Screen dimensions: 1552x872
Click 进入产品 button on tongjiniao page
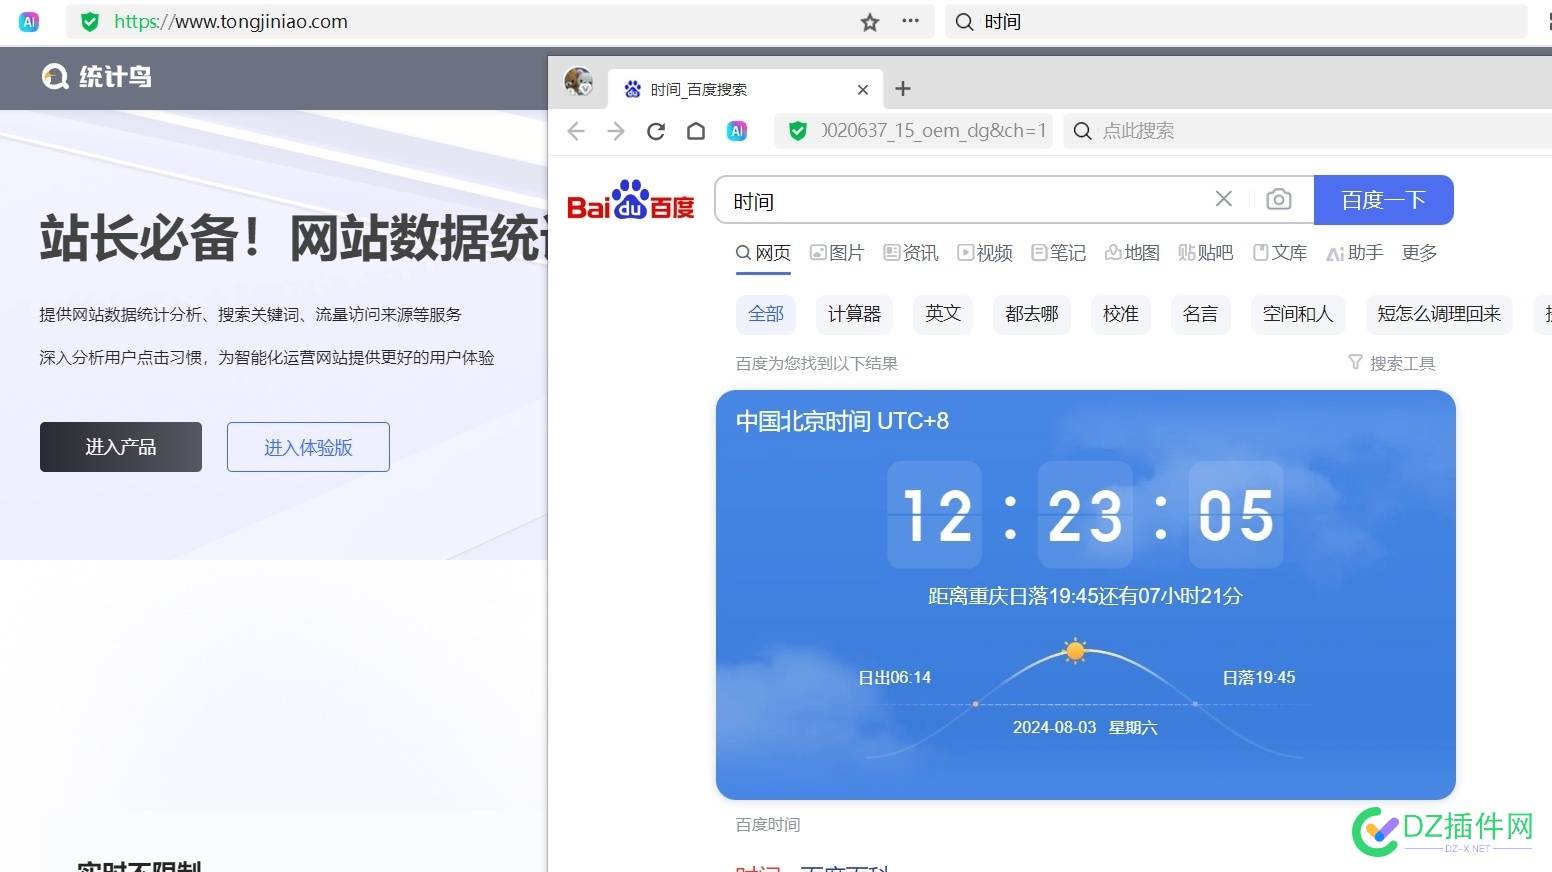(121, 447)
